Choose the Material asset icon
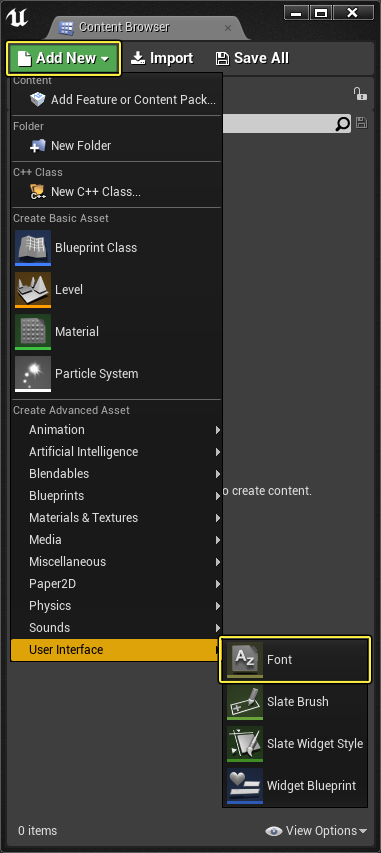This screenshot has width=381, height=853. [x=33, y=332]
